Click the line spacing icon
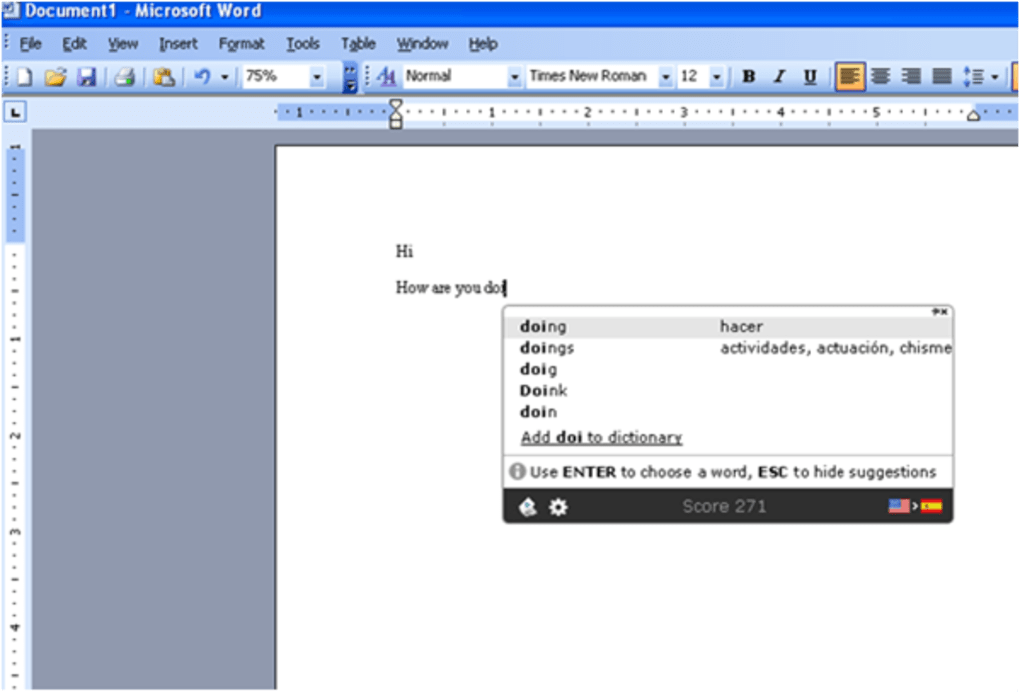The width and height of the screenshot is (1020, 693). [x=974, y=77]
